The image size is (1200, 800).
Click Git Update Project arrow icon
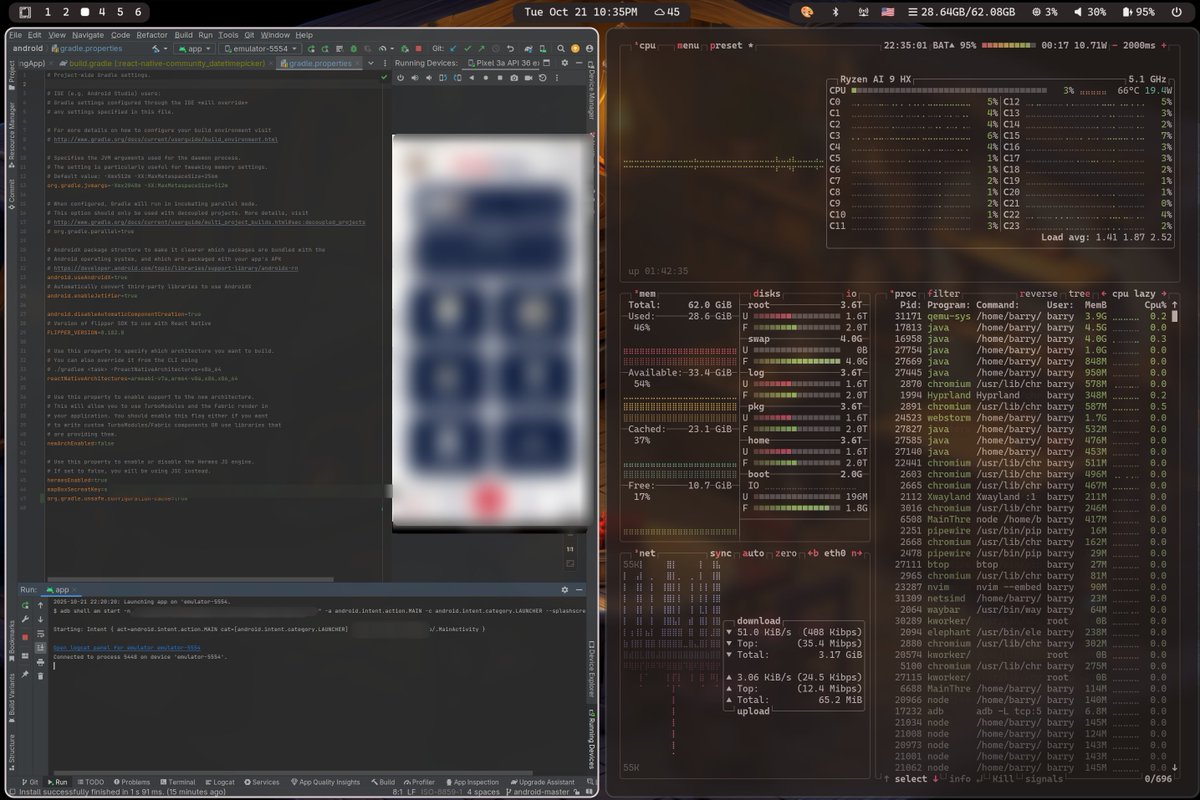(452, 47)
